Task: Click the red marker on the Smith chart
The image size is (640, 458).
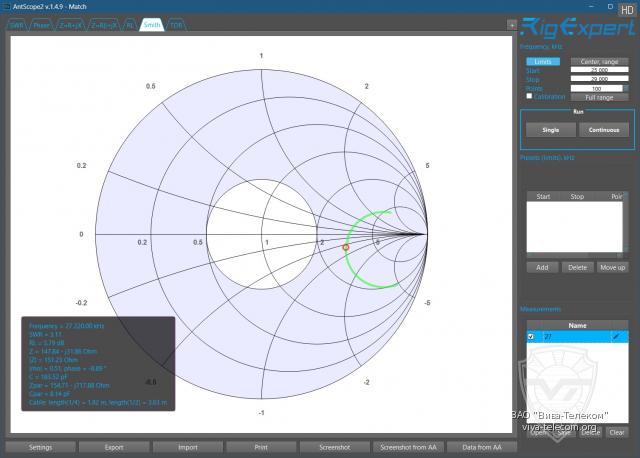Action: coord(346,246)
